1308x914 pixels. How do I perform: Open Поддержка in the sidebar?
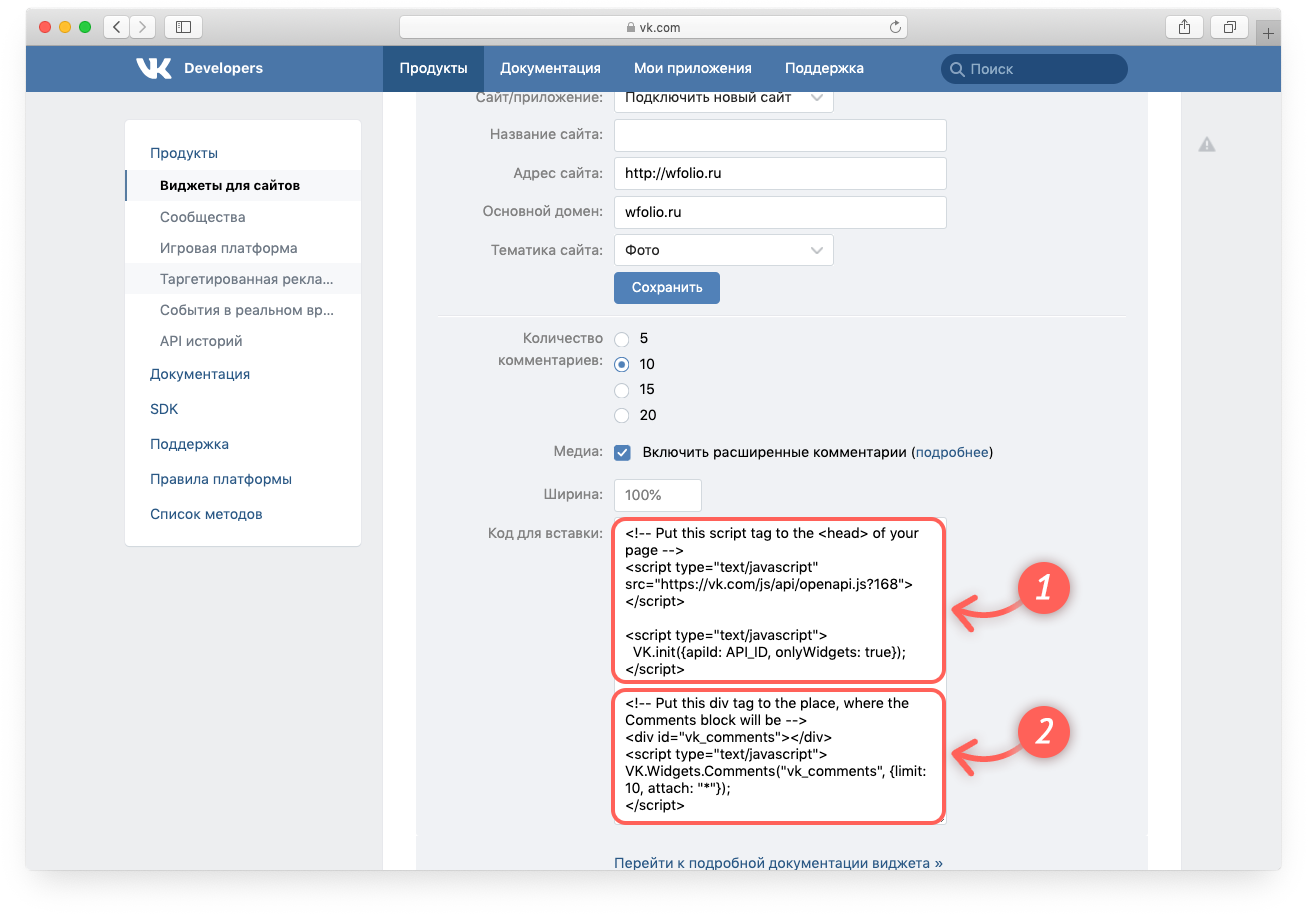(189, 444)
